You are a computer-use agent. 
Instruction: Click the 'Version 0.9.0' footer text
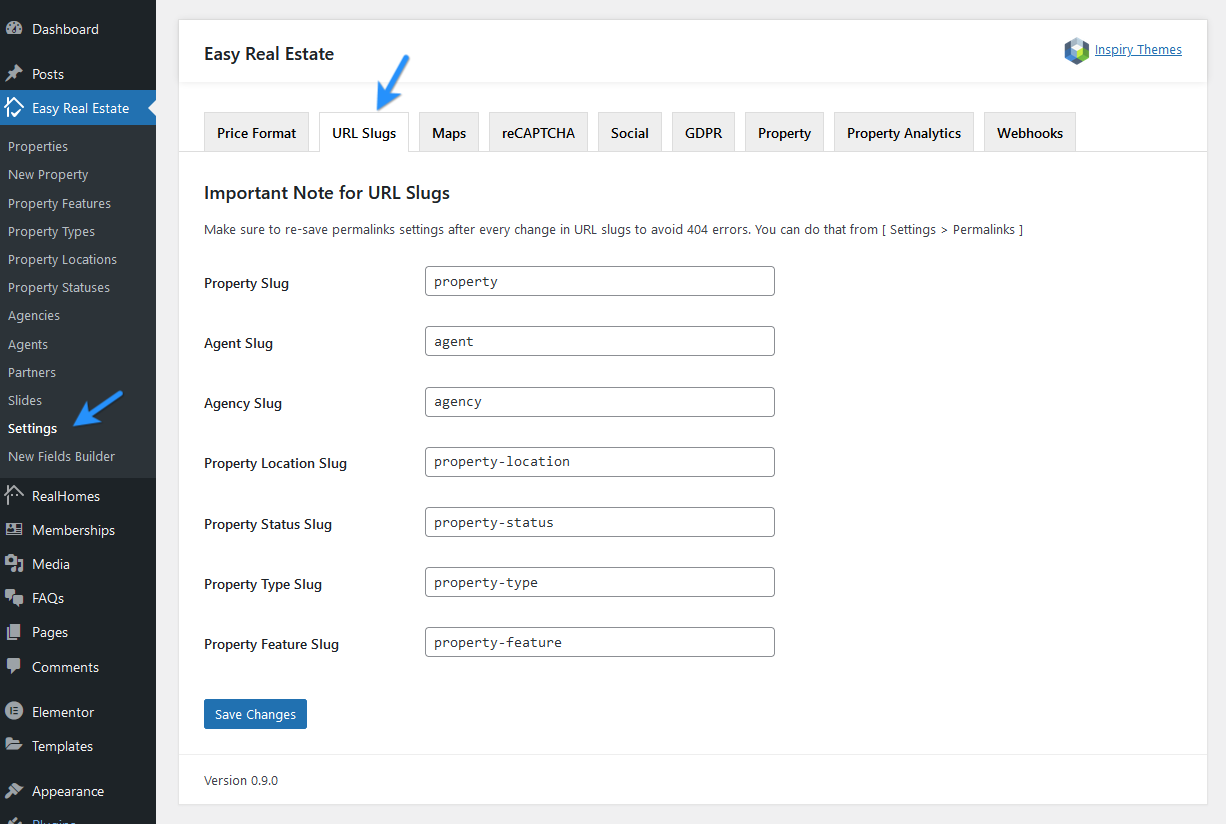coord(241,780)
